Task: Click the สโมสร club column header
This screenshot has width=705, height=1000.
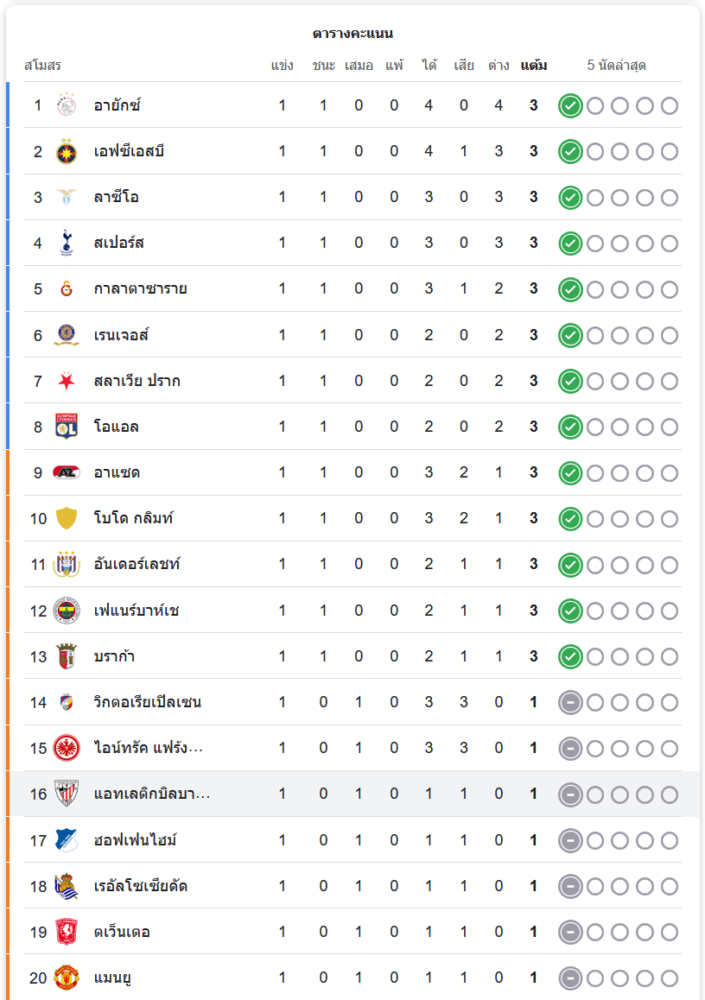Action: pyautogui.click(x=43, y=66)
